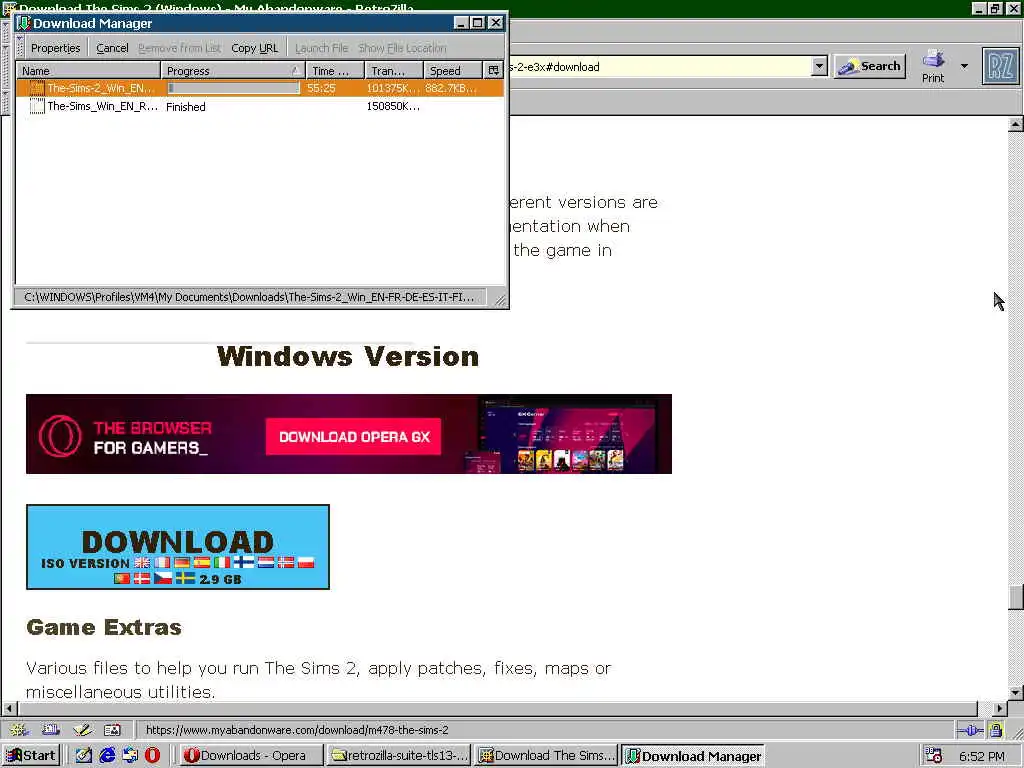1024x768 pixels.
Task: Switch to the Downloads - Opera taskbar window
Action: (x=251, y=755)
